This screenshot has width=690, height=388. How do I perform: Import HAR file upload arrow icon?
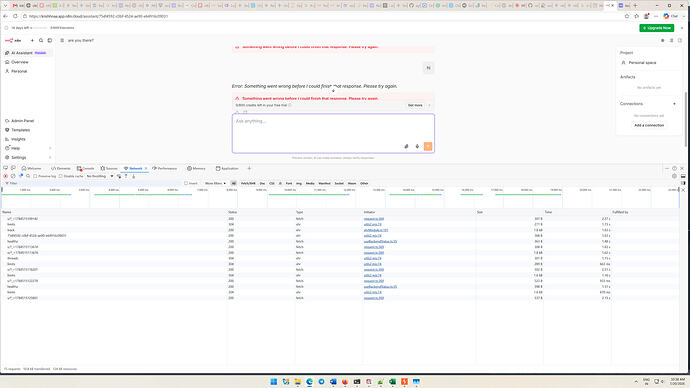click(126, 176)
